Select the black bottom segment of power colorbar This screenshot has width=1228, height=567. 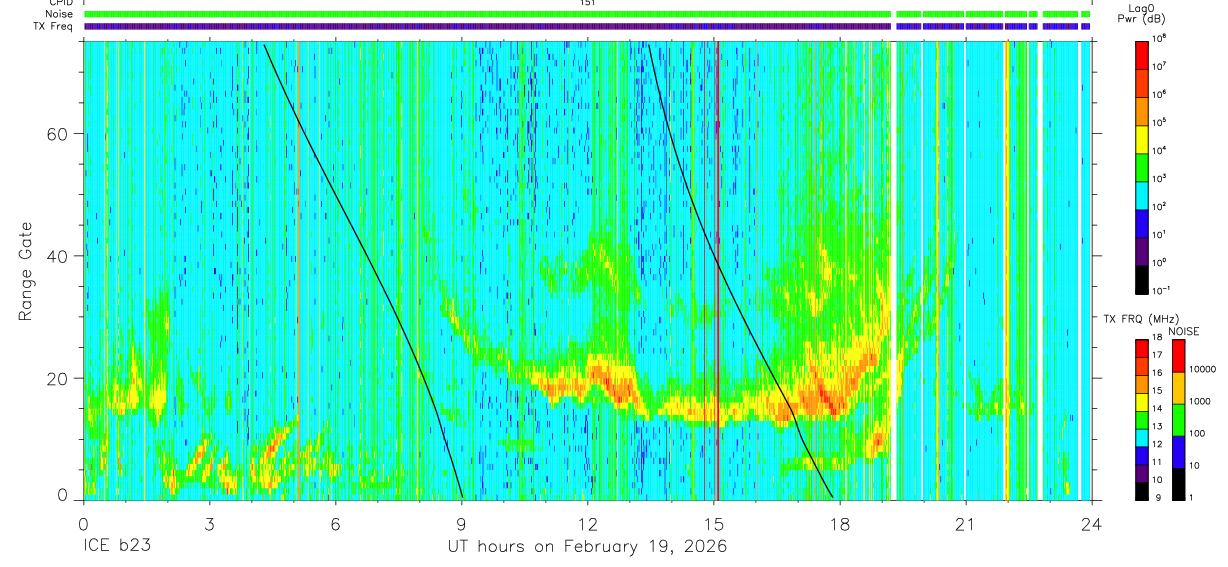point(1142,278)
